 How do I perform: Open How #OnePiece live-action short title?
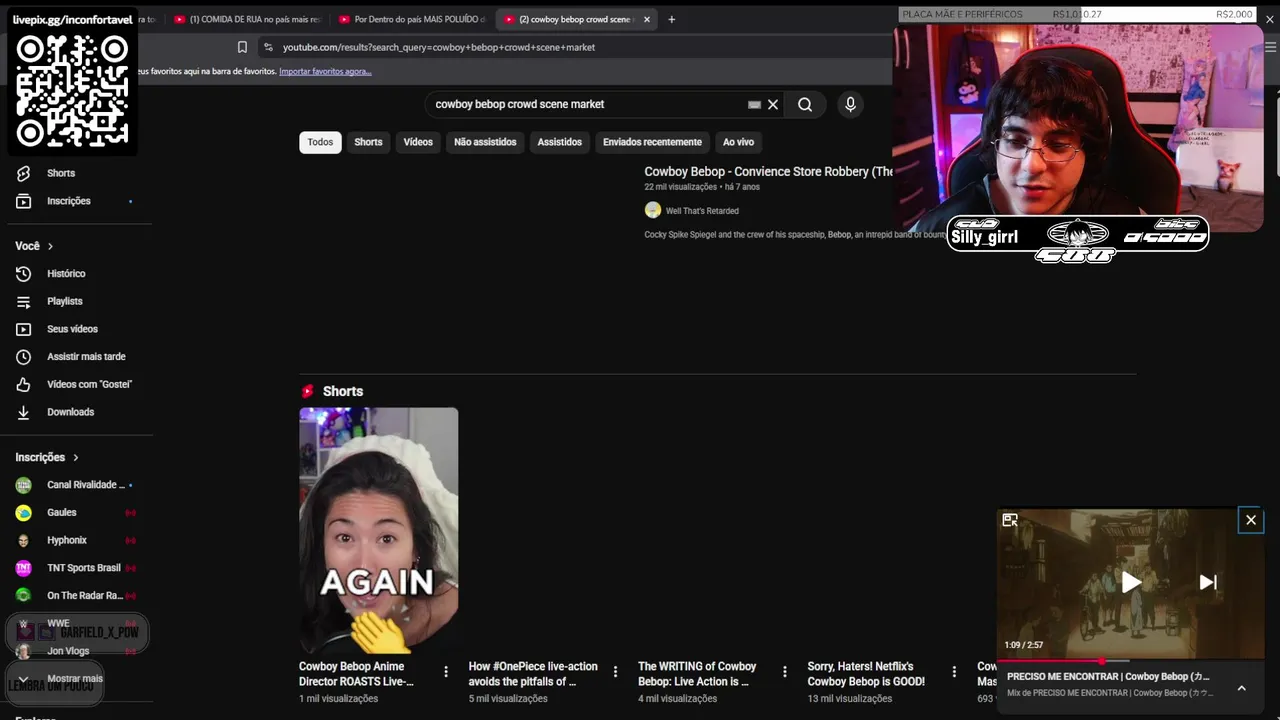point(533,674)
